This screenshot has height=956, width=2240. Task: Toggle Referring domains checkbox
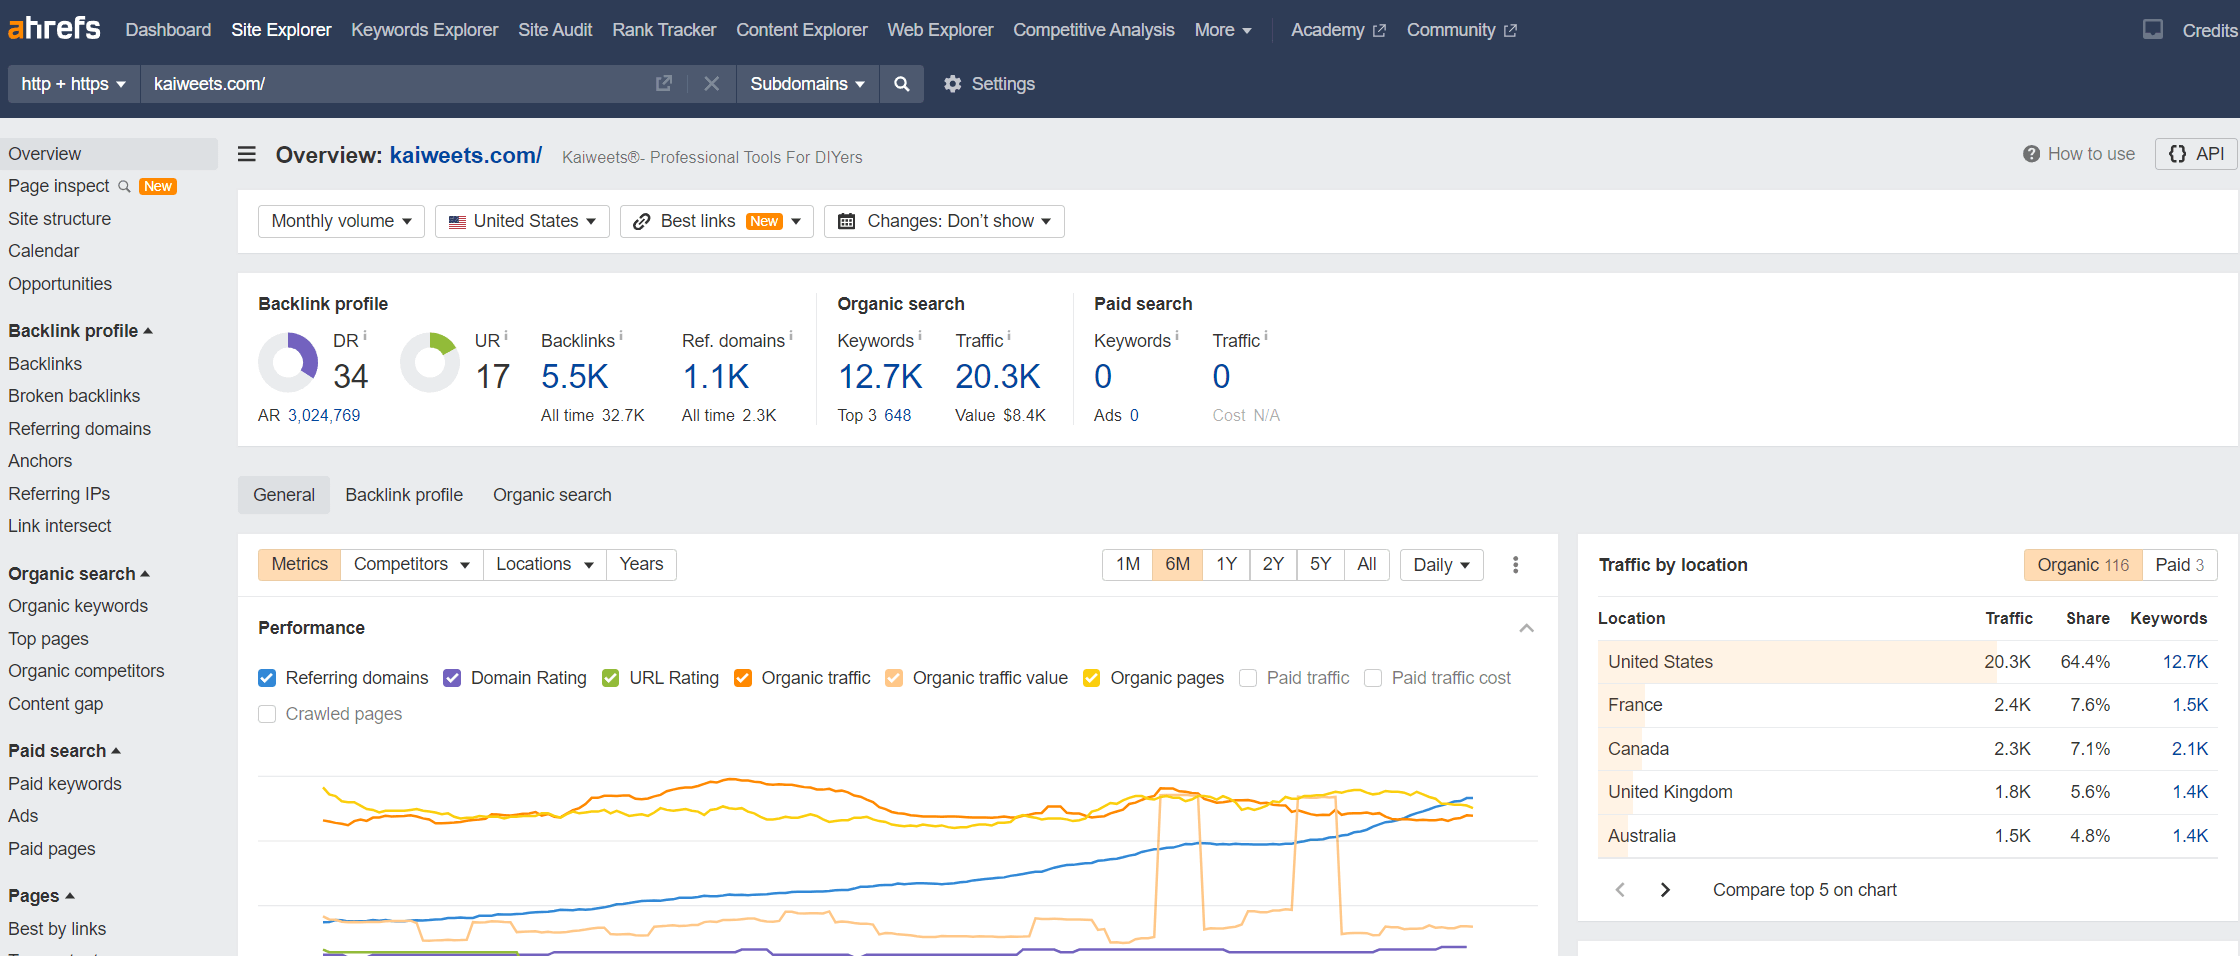click(x=267, y=678)
